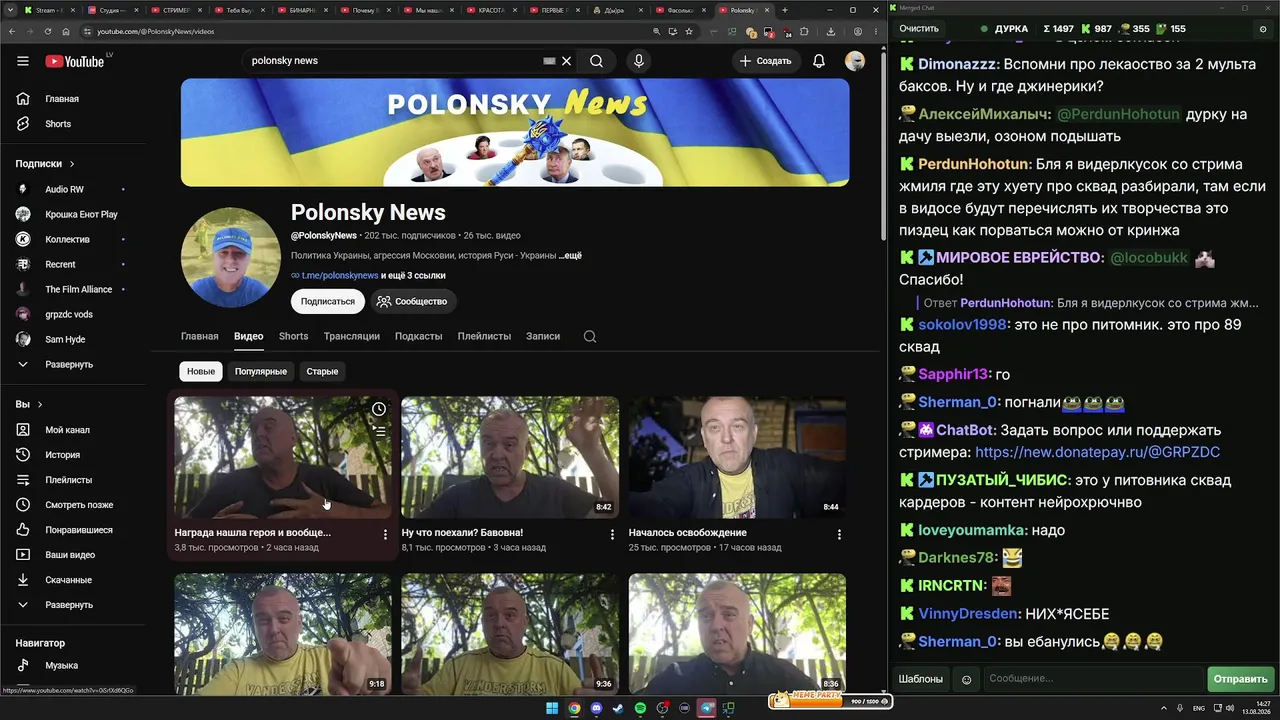
Task: Switch to 'Трансляции' tab
Action: point(352,337)
